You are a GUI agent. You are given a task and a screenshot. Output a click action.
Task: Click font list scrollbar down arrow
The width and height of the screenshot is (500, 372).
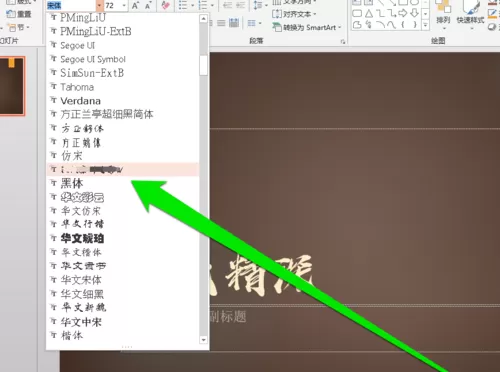(x=203, y=340)
